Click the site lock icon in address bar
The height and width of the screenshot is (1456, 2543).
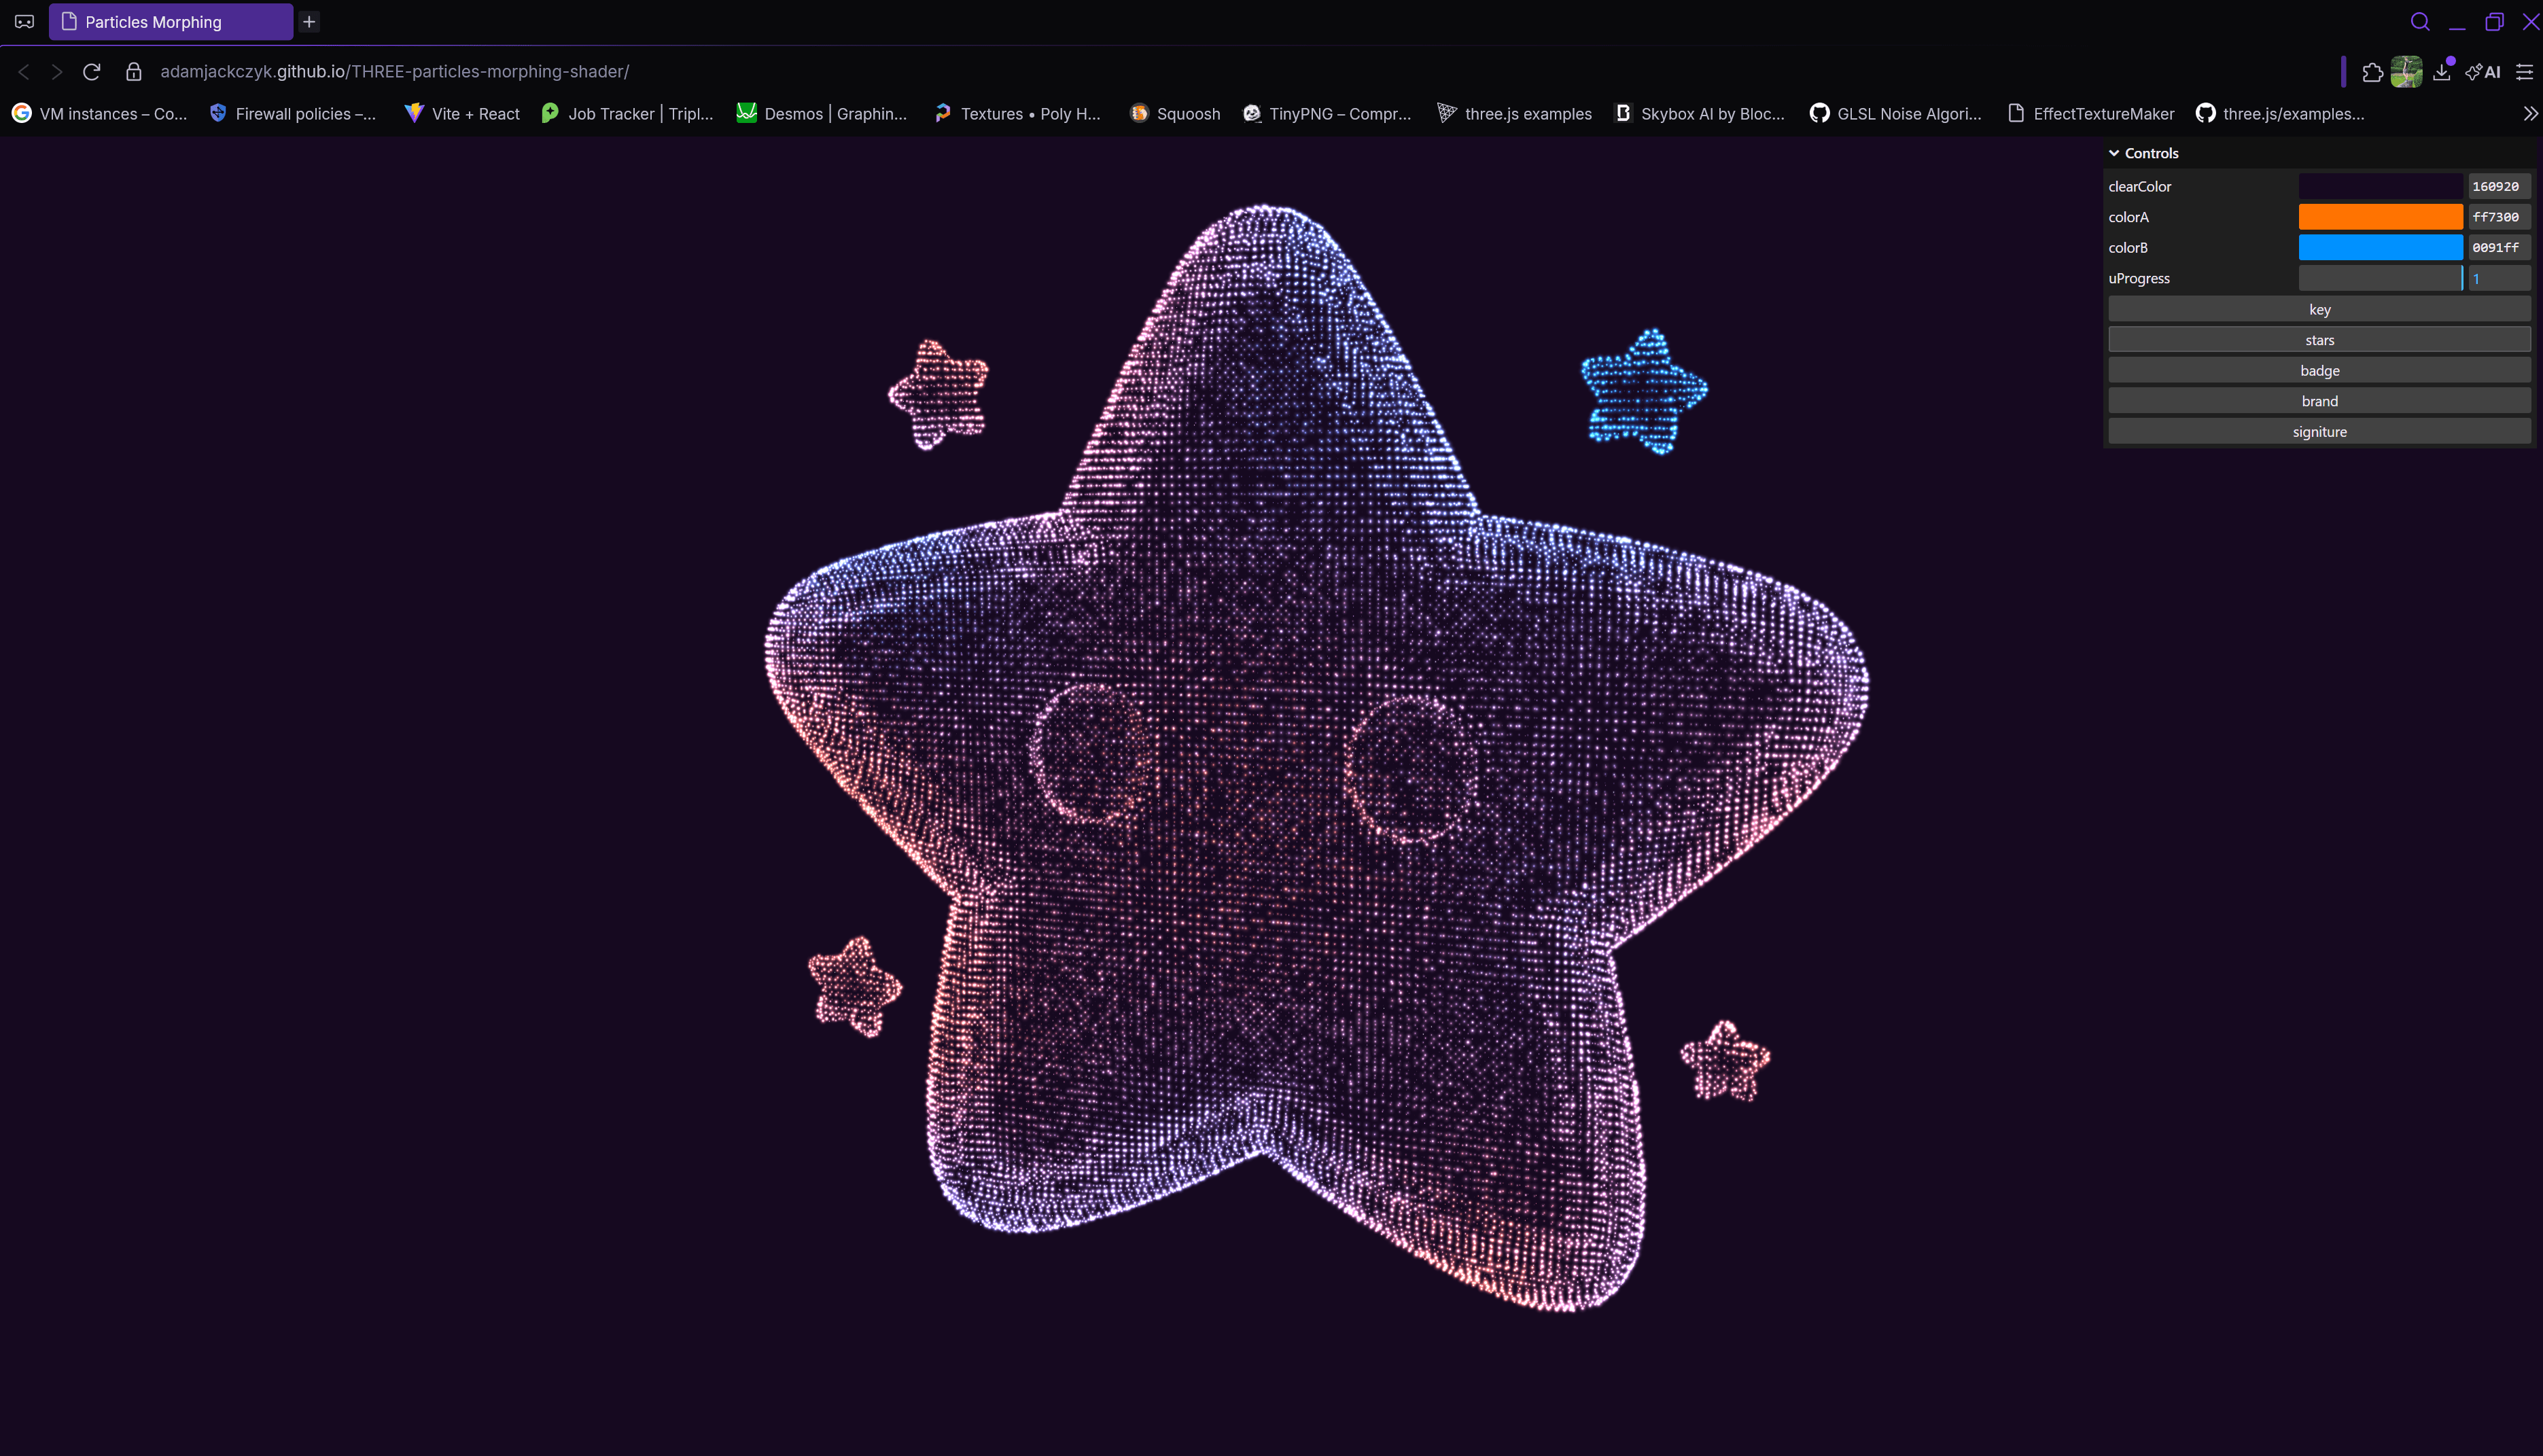134,72
